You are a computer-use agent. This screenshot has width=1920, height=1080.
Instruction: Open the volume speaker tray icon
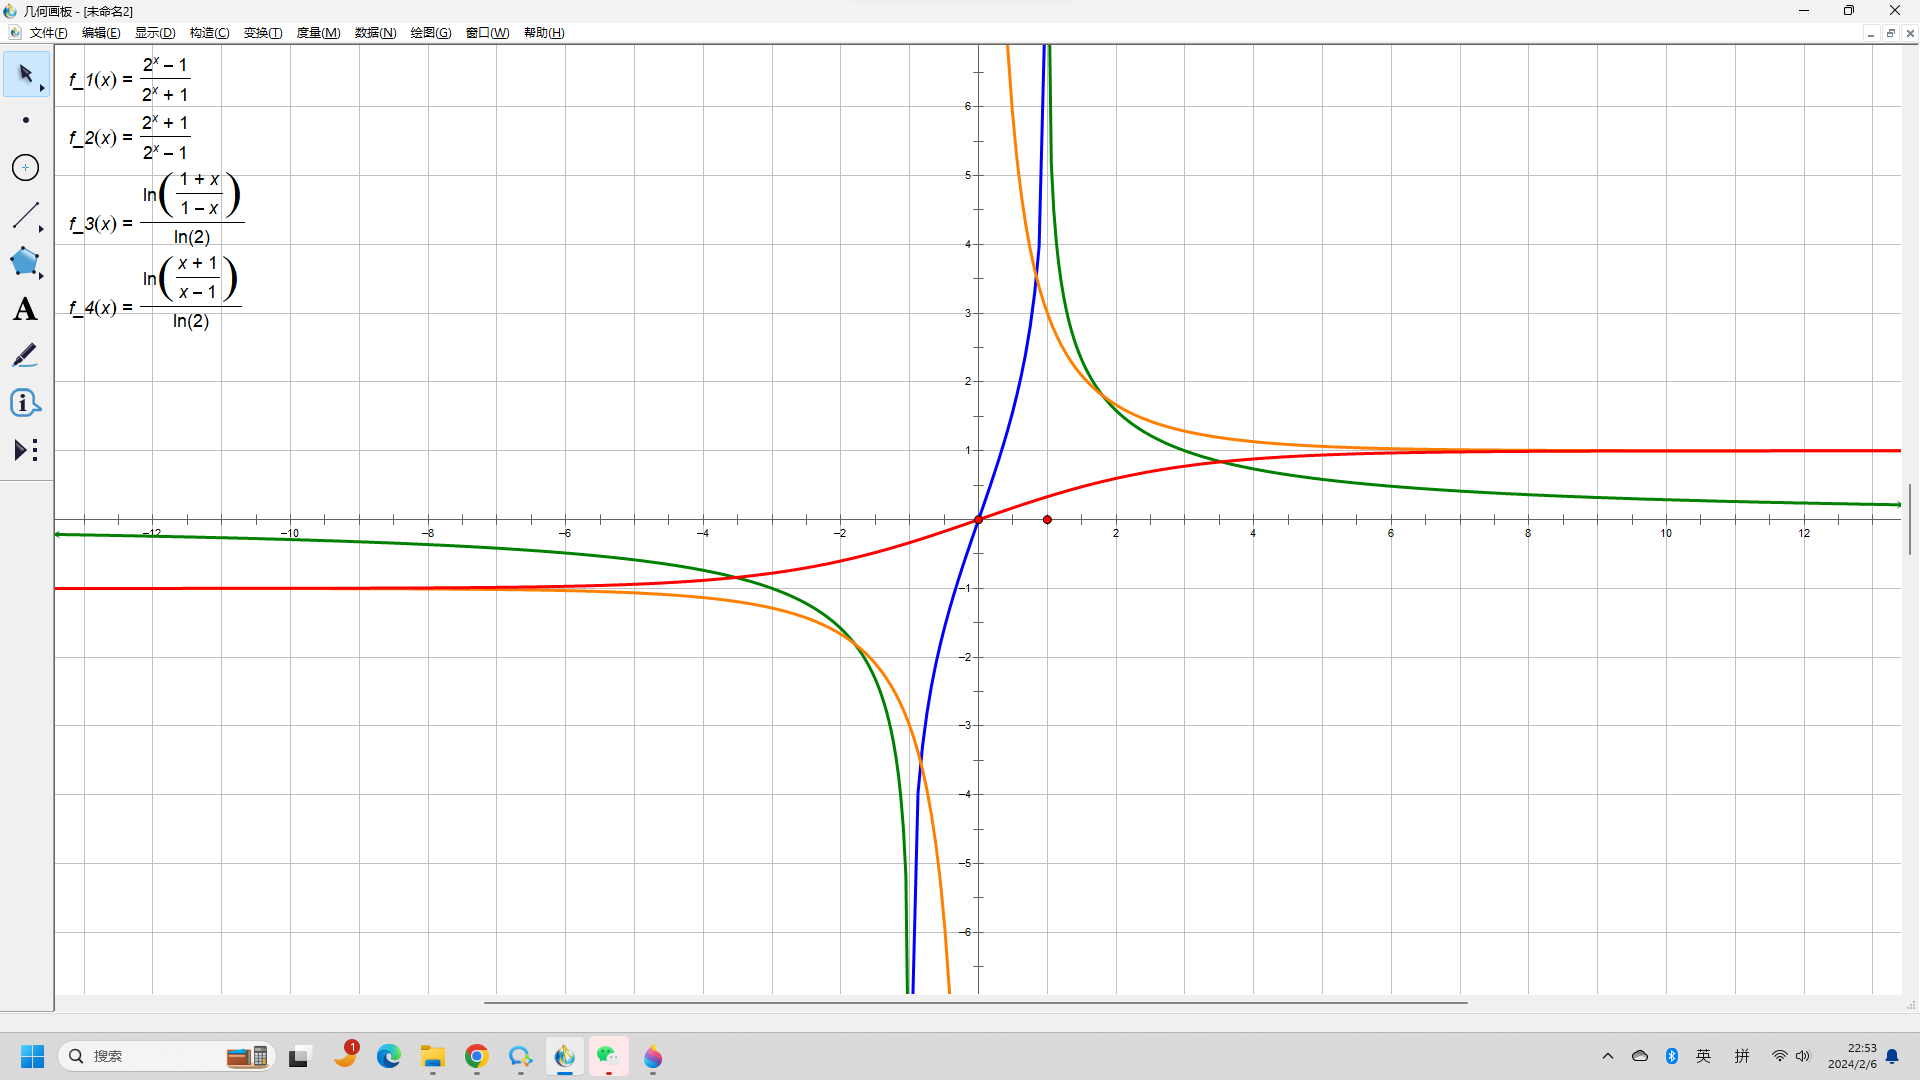1803,1056
